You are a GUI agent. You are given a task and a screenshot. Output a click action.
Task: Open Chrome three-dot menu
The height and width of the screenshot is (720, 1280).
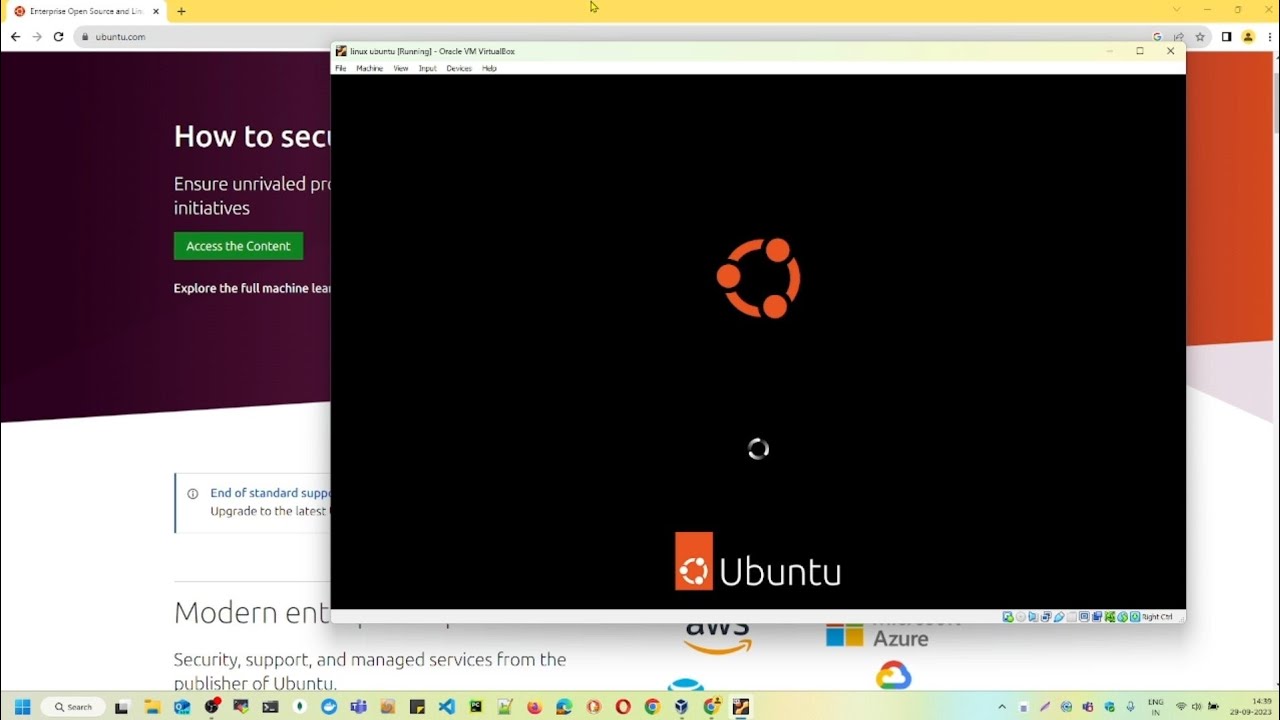(x=1269, y=37)
